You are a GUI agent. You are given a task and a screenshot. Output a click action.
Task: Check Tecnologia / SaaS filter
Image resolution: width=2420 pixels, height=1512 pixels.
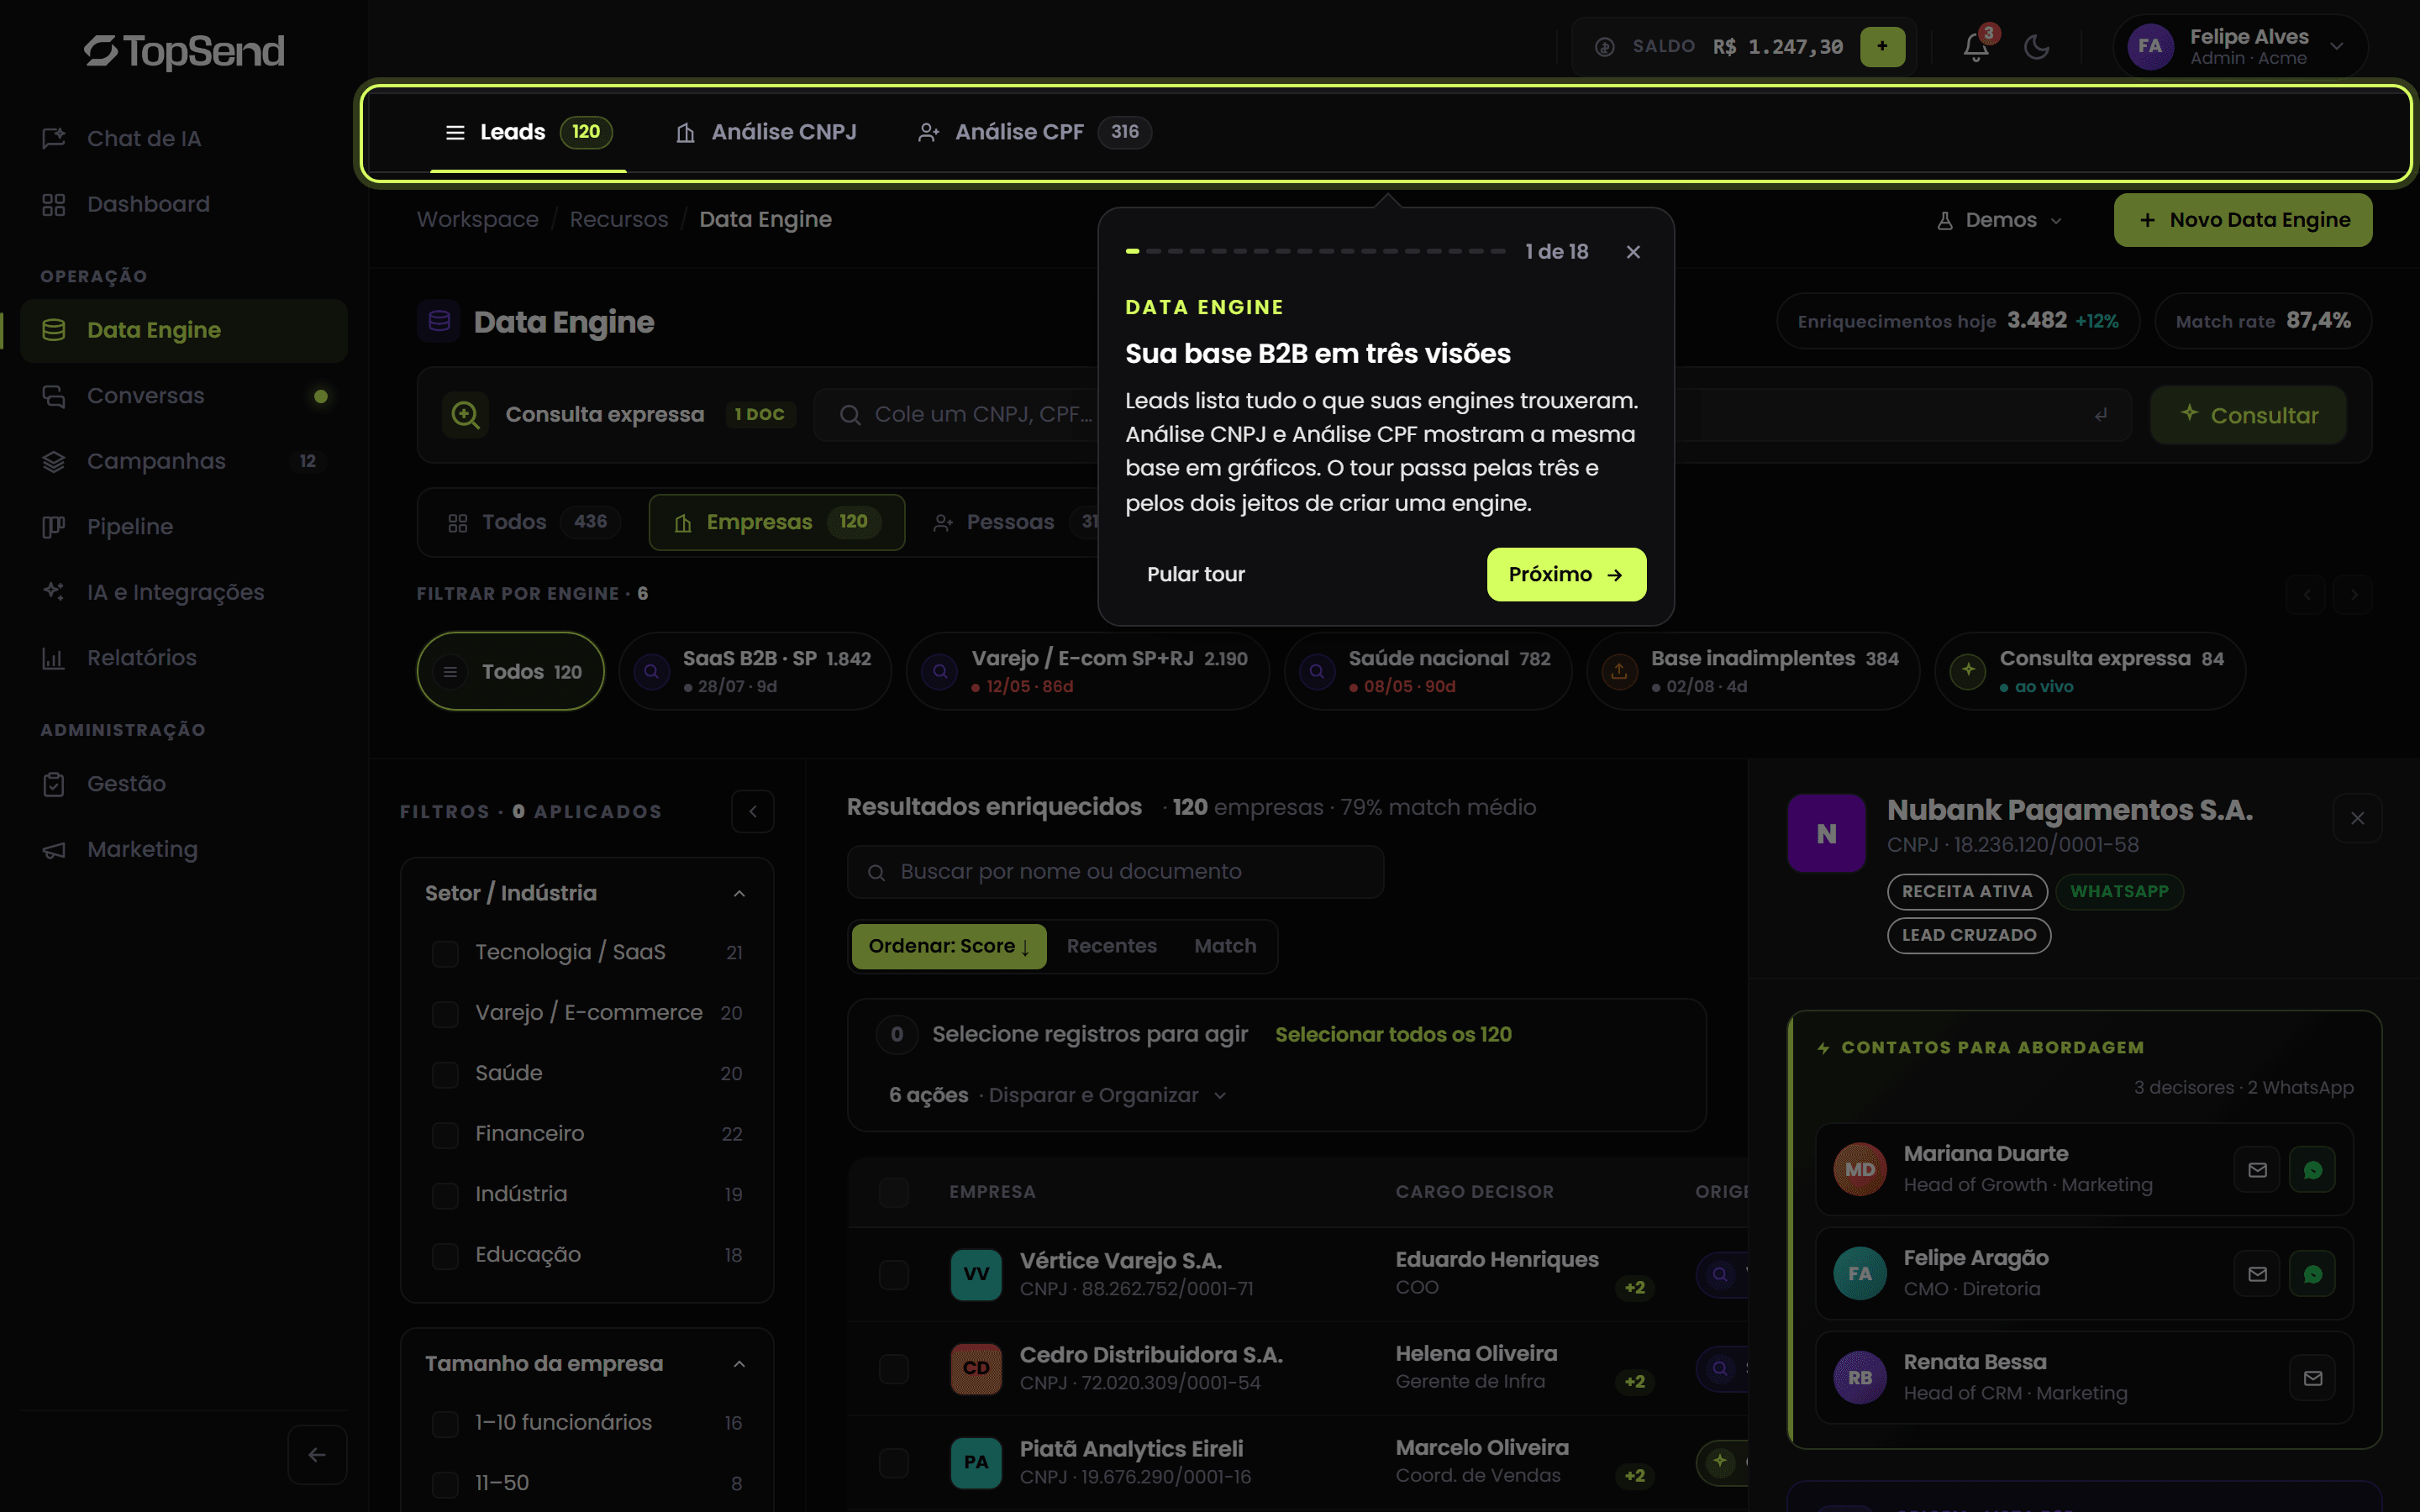445,953
